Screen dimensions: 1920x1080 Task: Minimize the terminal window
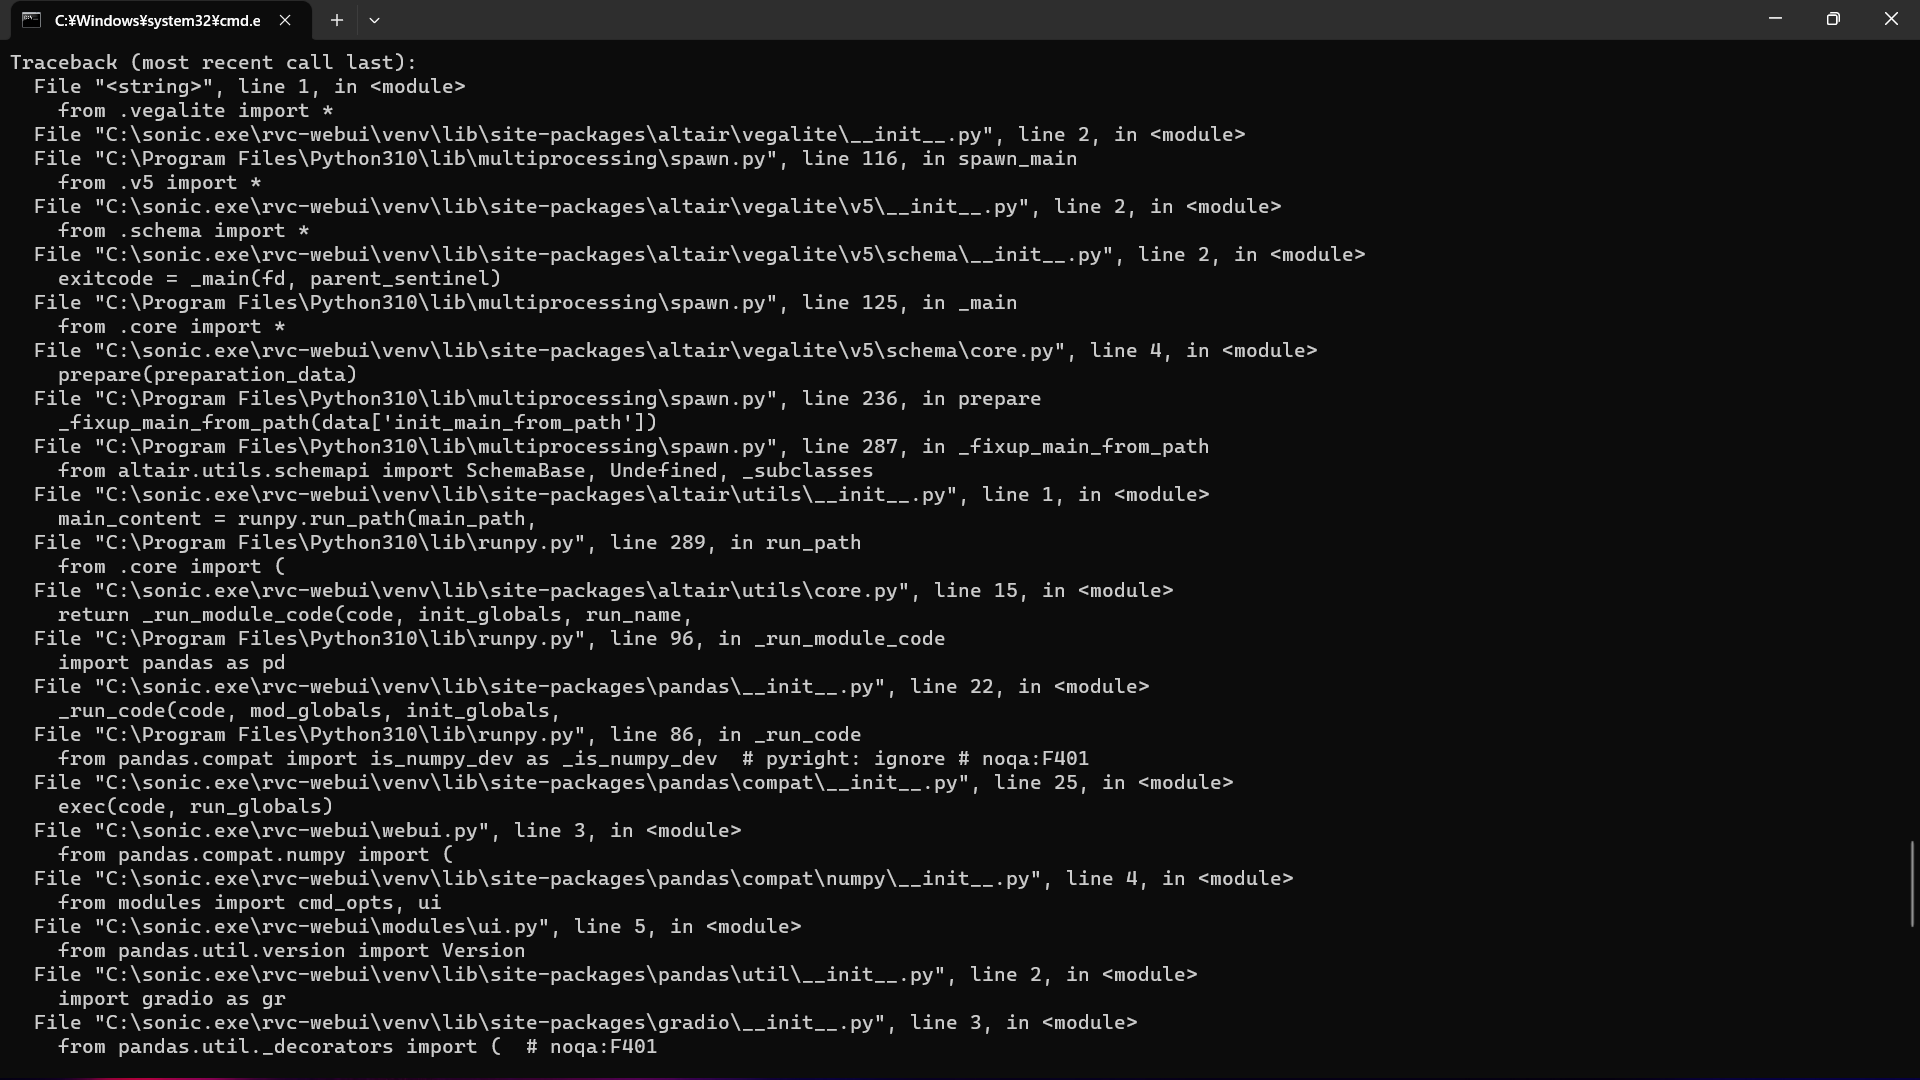click(x=1776, y=18)
